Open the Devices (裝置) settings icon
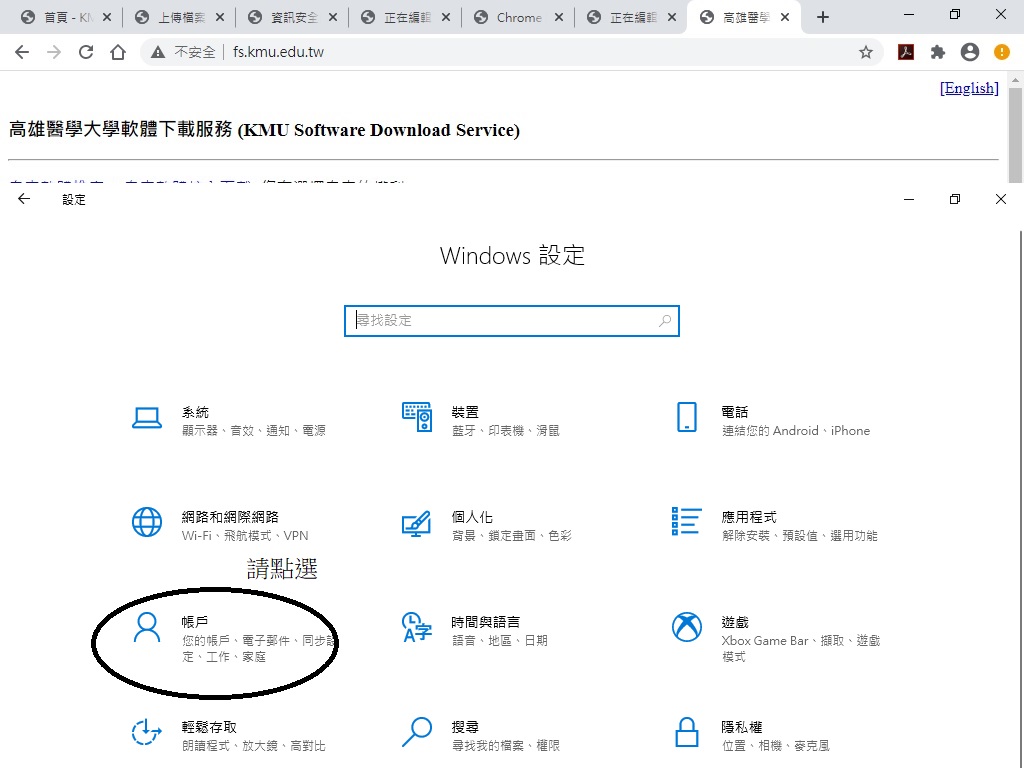This screenshot has height=768, width=1024. click(x=417, y=417)
